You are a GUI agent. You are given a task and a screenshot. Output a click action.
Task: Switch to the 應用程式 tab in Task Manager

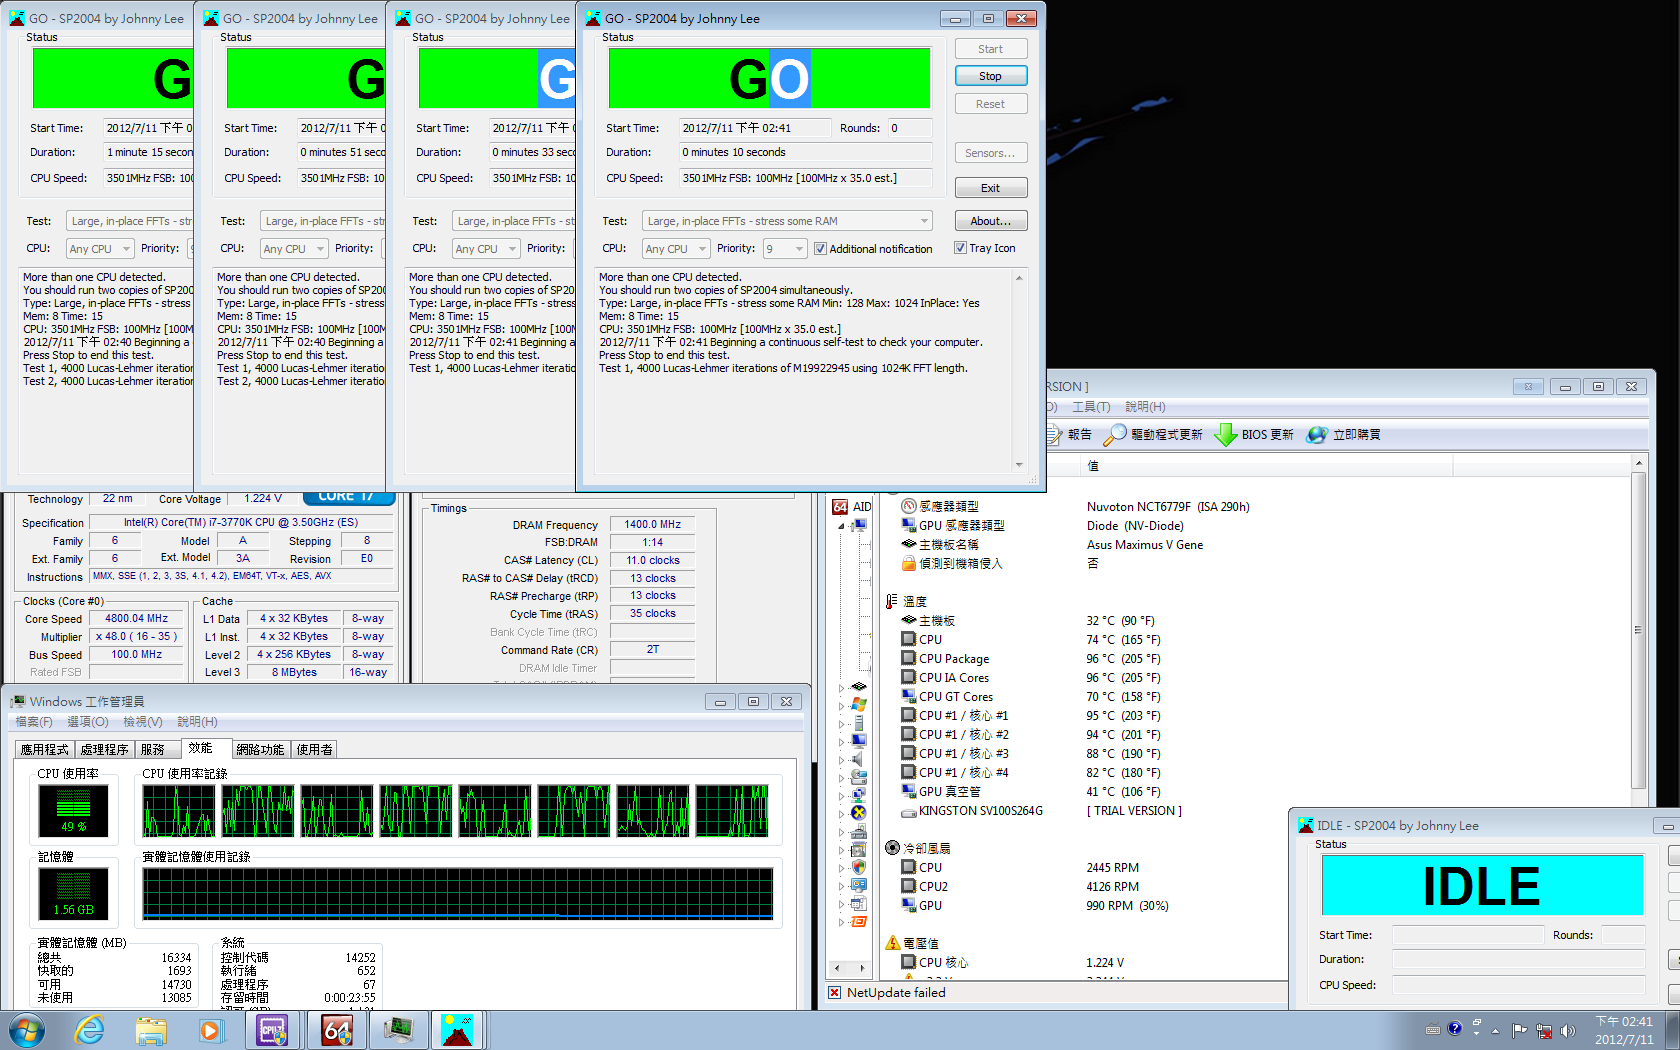[x=44, y=749]
